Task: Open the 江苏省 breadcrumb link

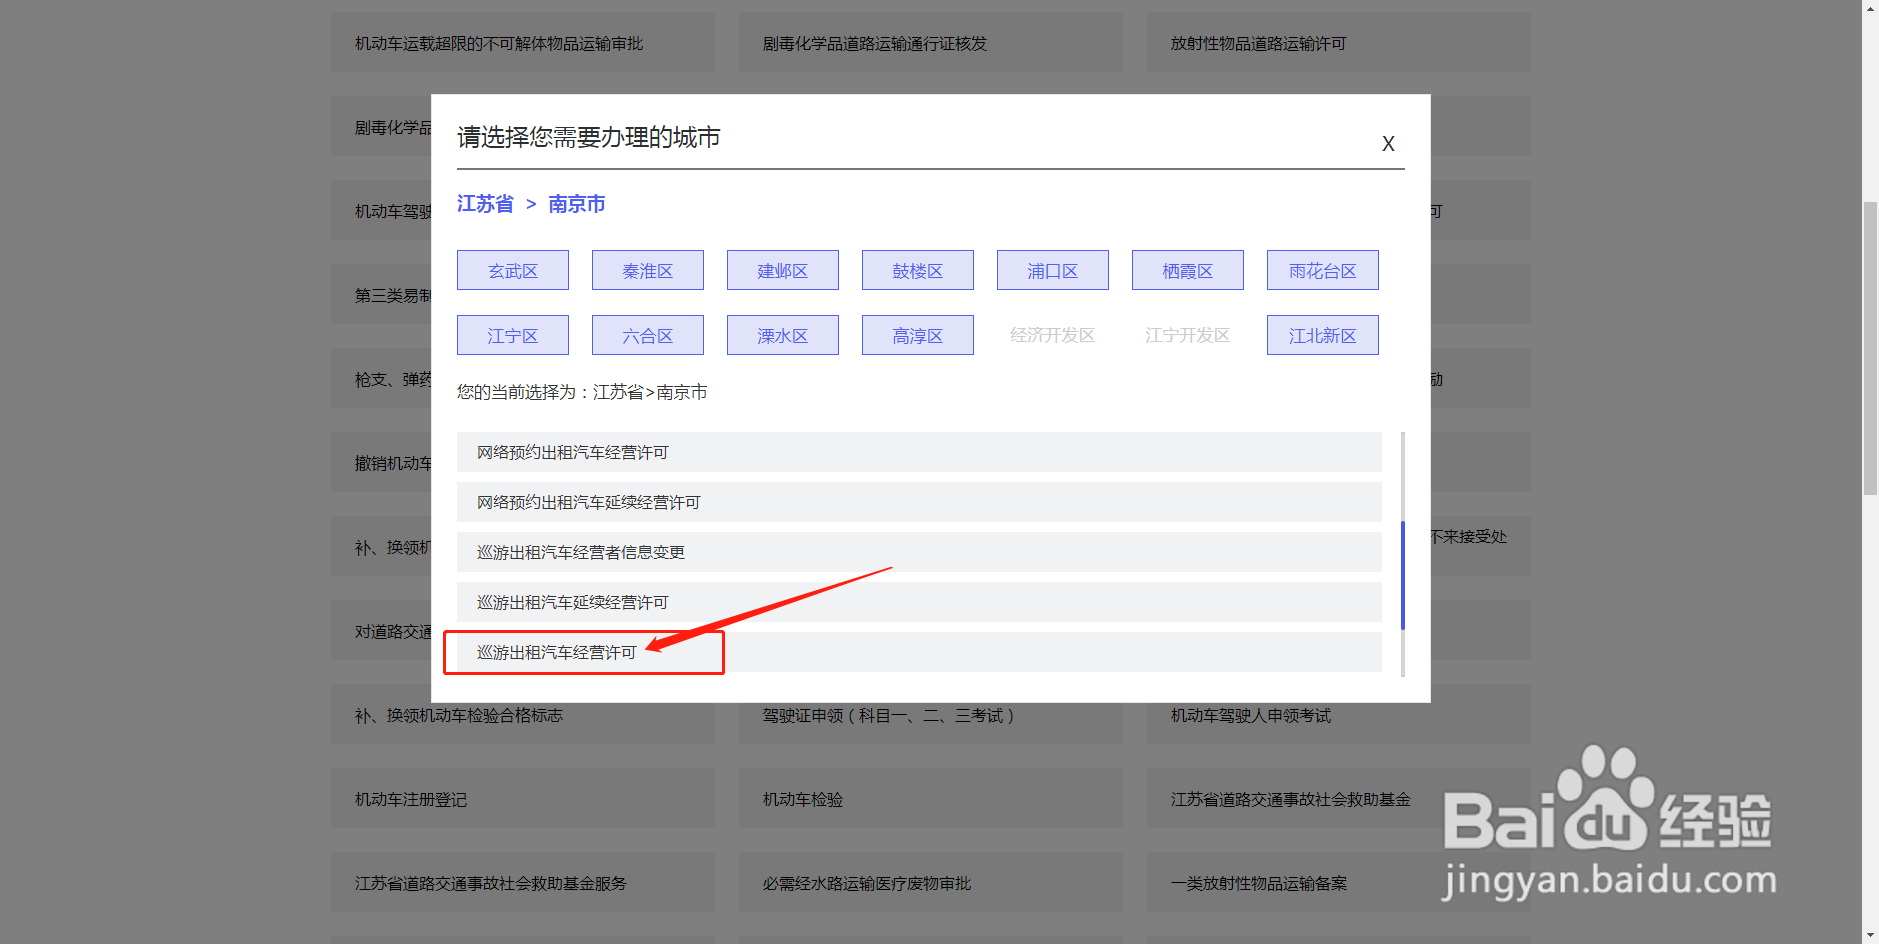Action: tap(484, 203)
